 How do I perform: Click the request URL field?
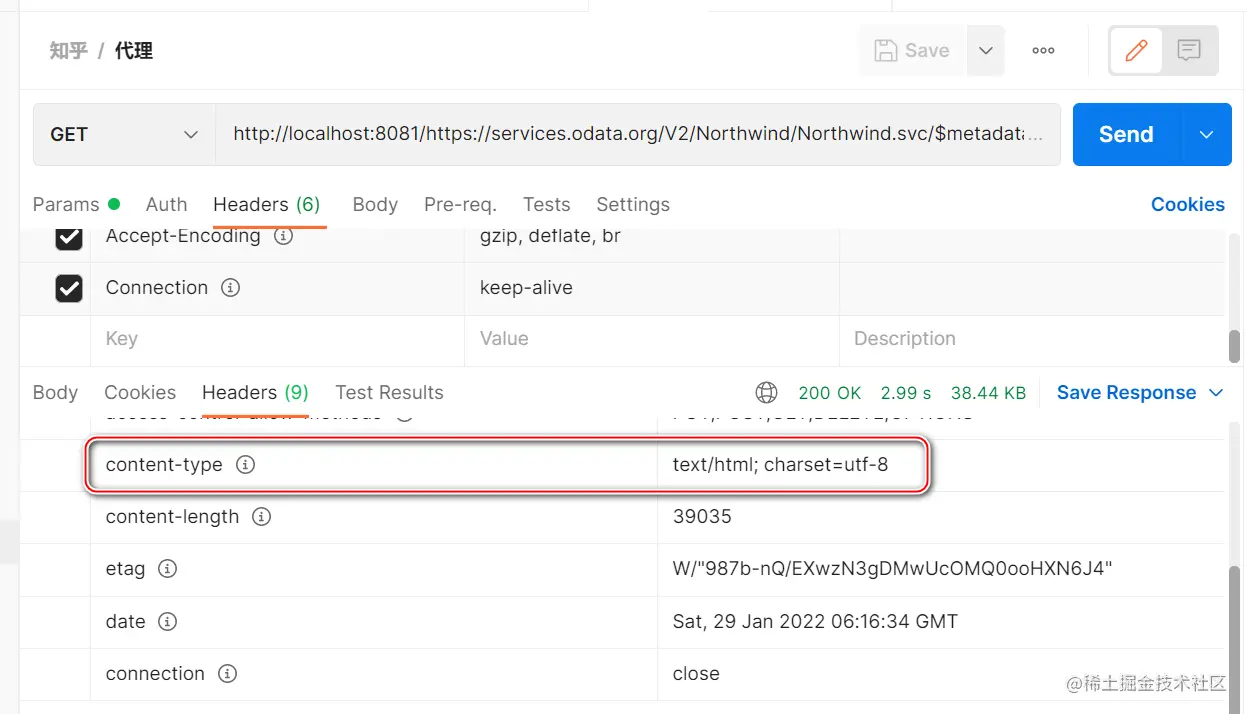click(638, 134)
